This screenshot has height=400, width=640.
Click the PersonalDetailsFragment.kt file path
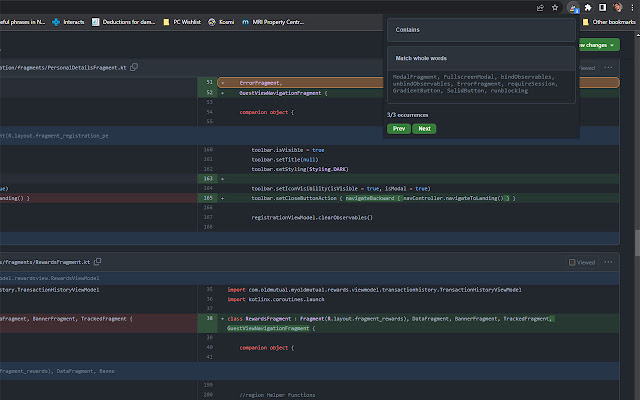click(63, 68)
